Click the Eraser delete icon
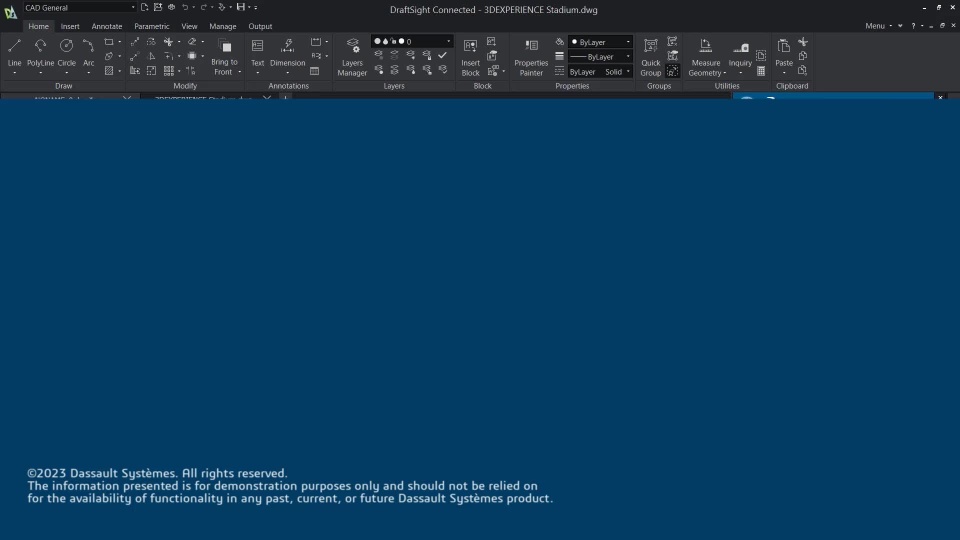This screenshot has width=960, height=540. pos(192,42)
